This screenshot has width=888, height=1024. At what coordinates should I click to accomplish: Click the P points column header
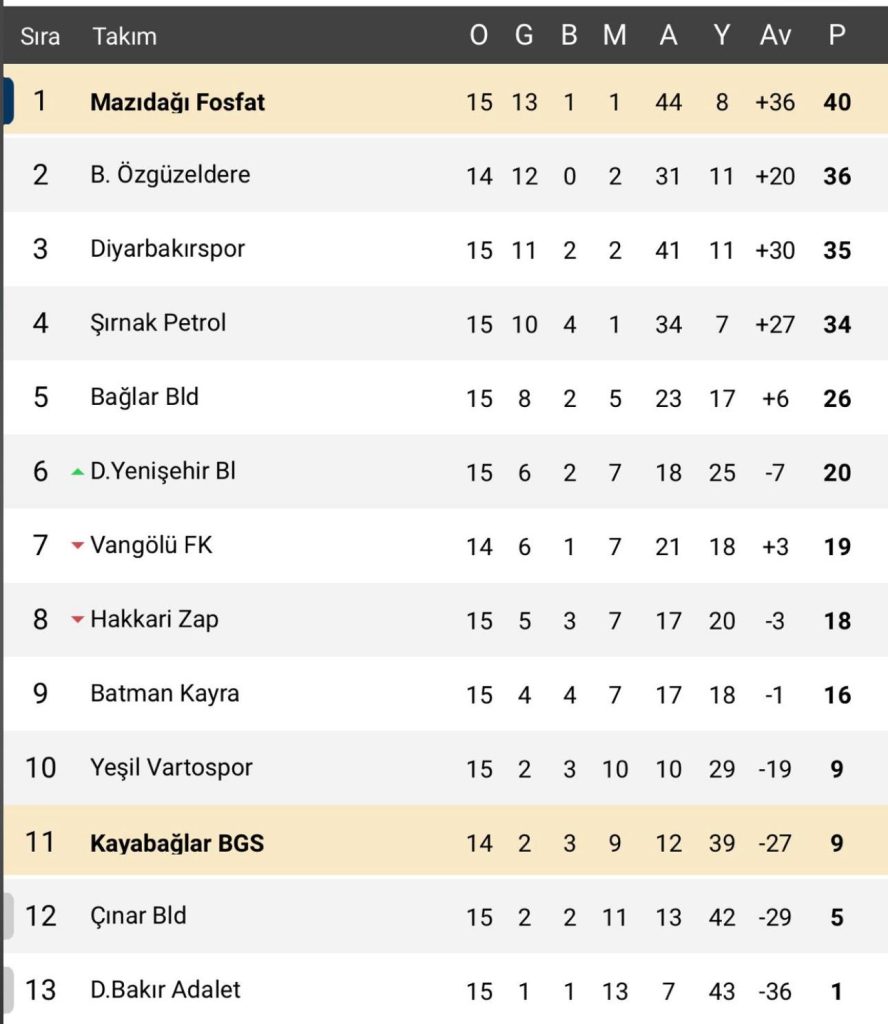point(837,35)
